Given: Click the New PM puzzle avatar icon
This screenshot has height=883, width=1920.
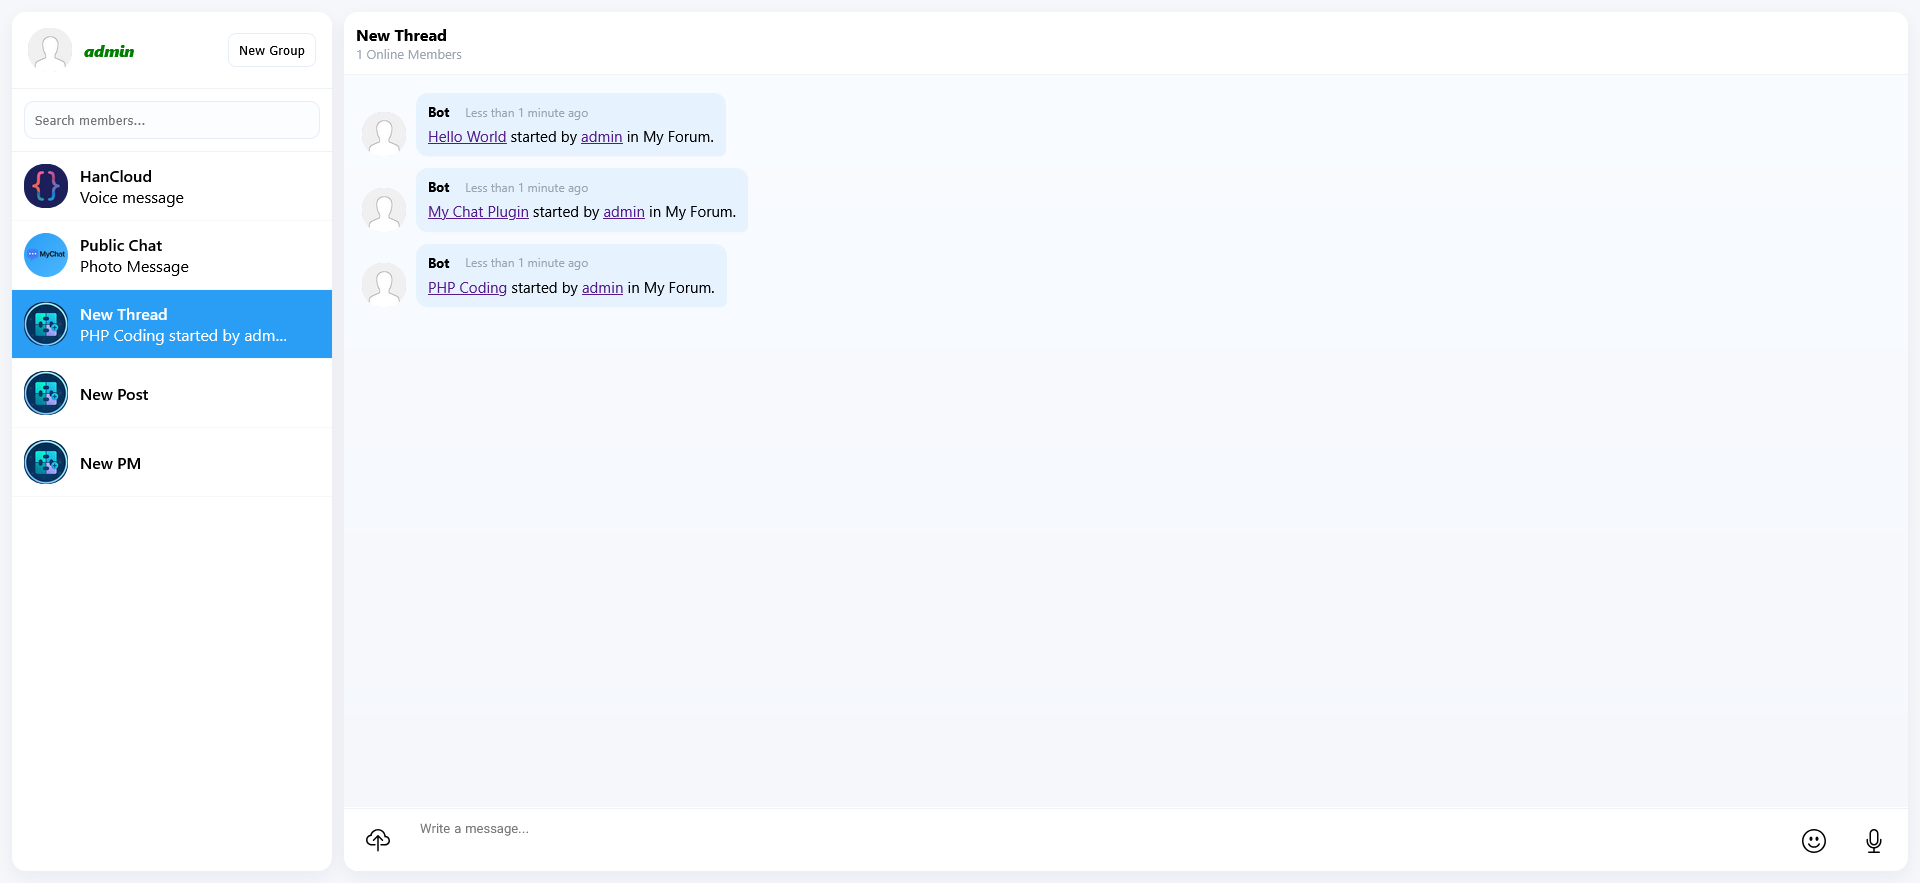Looking at the screenshot, I should click(46, 463).
